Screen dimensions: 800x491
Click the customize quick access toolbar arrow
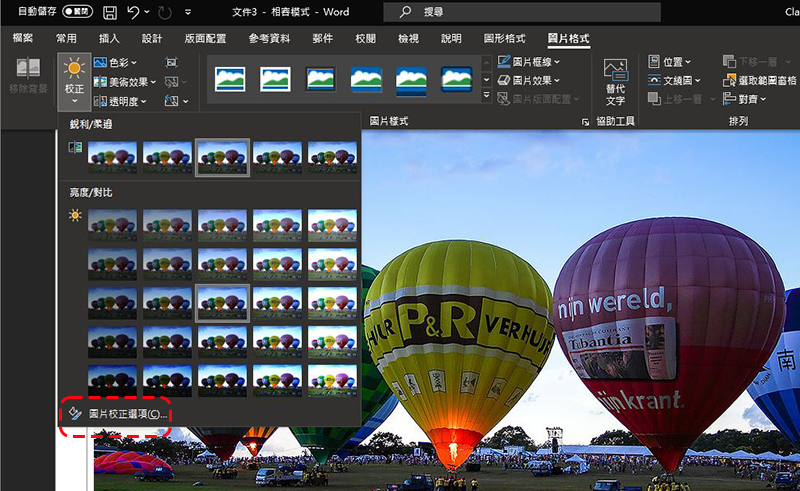pos(190,13)
